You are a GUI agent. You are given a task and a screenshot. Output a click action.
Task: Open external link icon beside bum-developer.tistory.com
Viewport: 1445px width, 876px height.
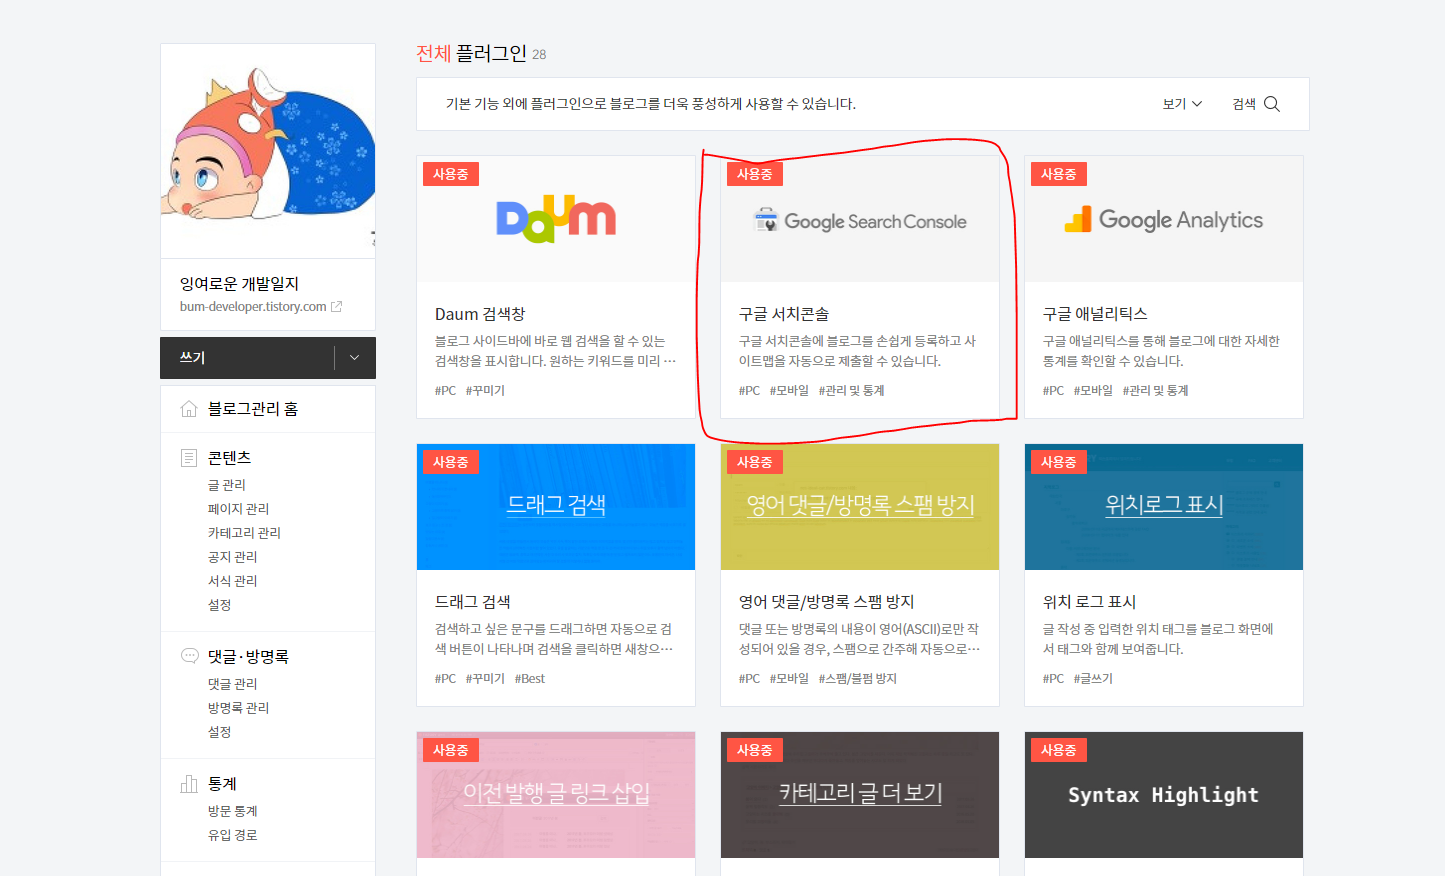(336, 307)
